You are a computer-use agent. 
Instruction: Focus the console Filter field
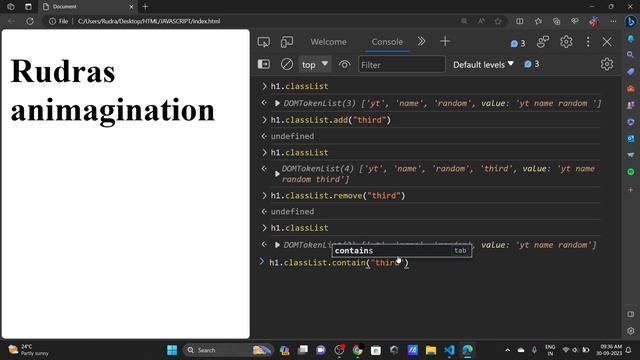tap(402, 64)
